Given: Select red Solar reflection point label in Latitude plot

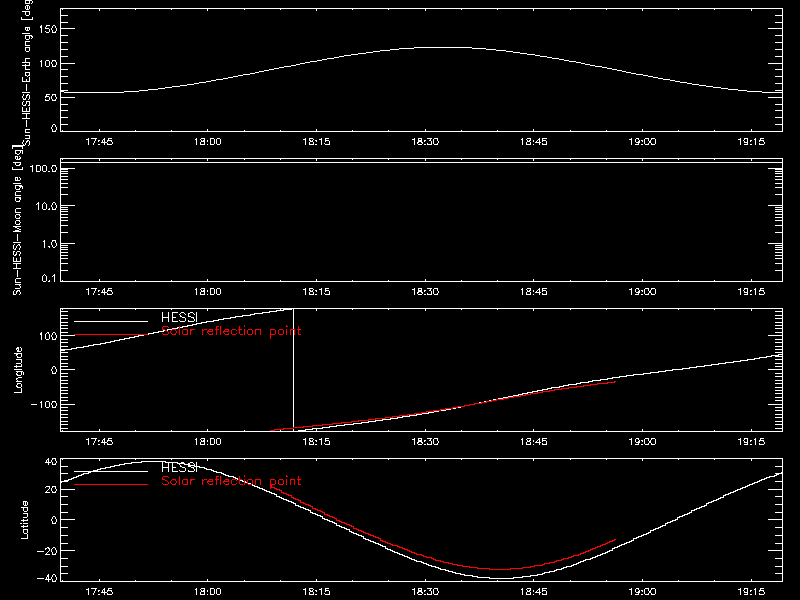Looking at the screenshot, I should [x=231, y=481].
